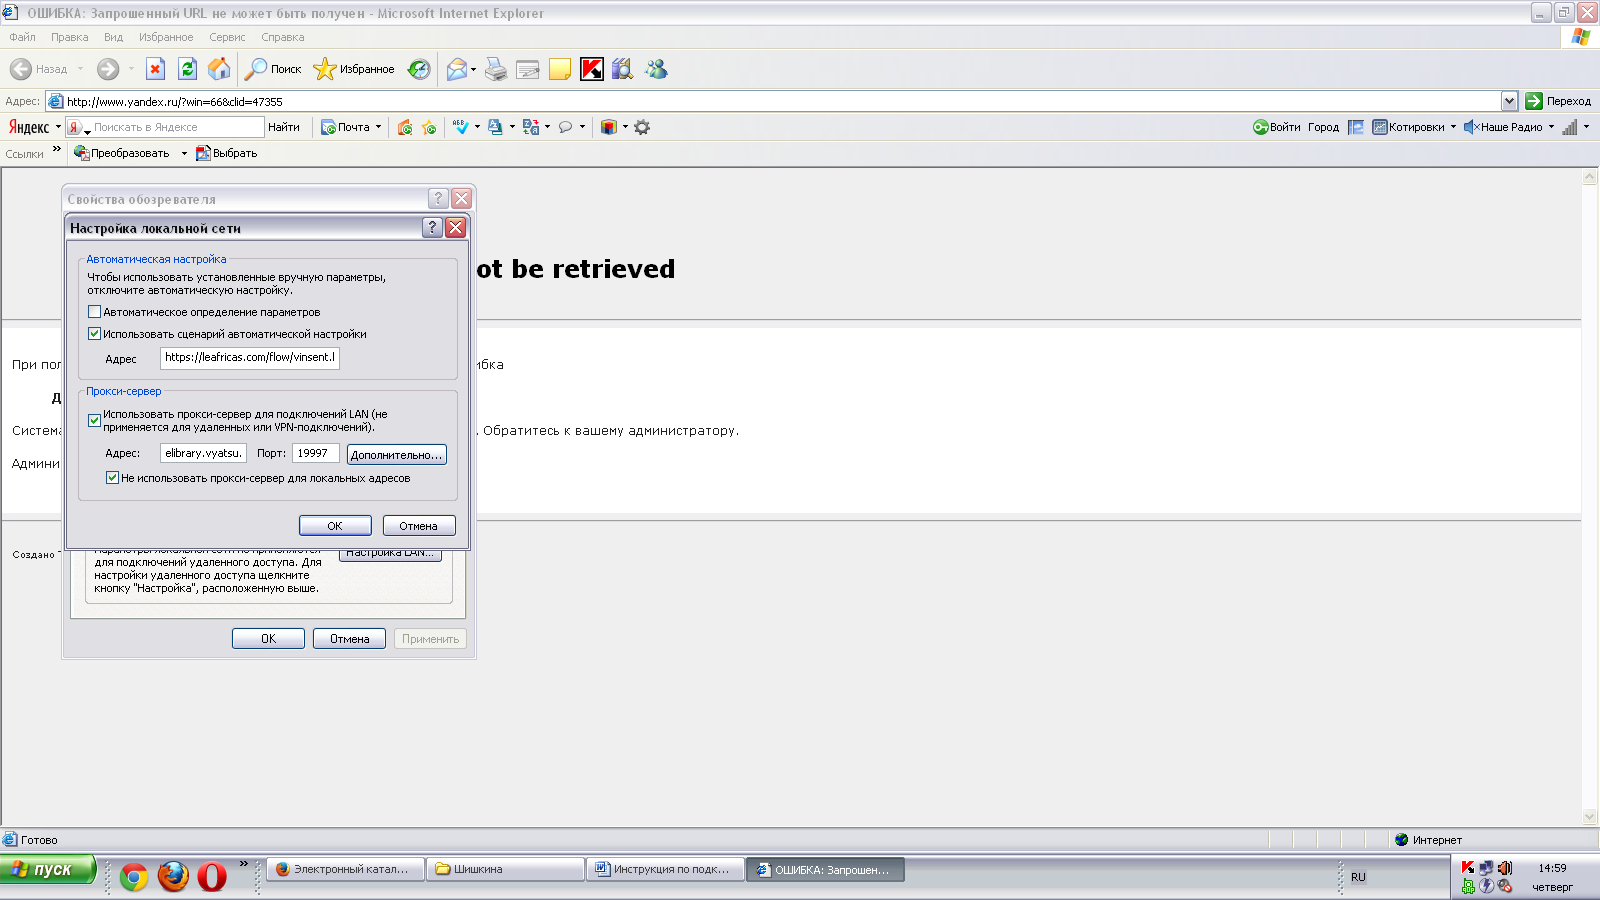Launch Google Chrome from quick launch
The height and width of the screenshot is (900, 1600).
pos(134,877)
